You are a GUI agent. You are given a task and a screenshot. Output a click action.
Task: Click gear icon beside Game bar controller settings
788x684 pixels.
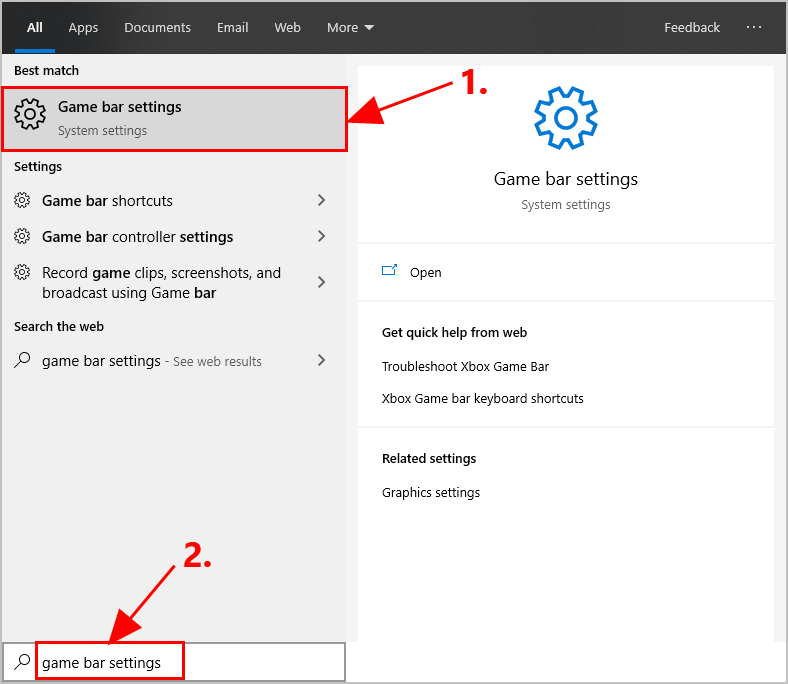pos(22,236)
